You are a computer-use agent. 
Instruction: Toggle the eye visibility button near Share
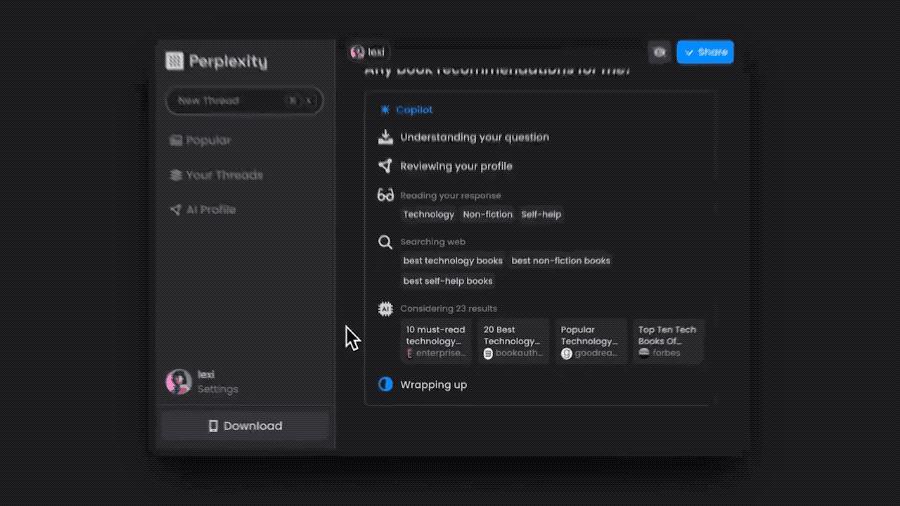(659, 52)
